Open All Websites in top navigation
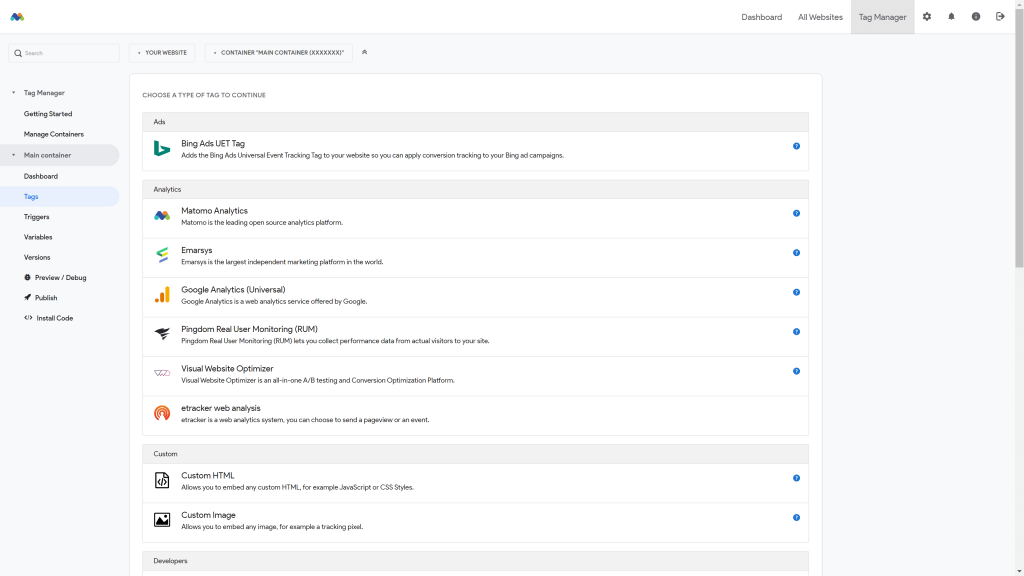 pos(820,17)
